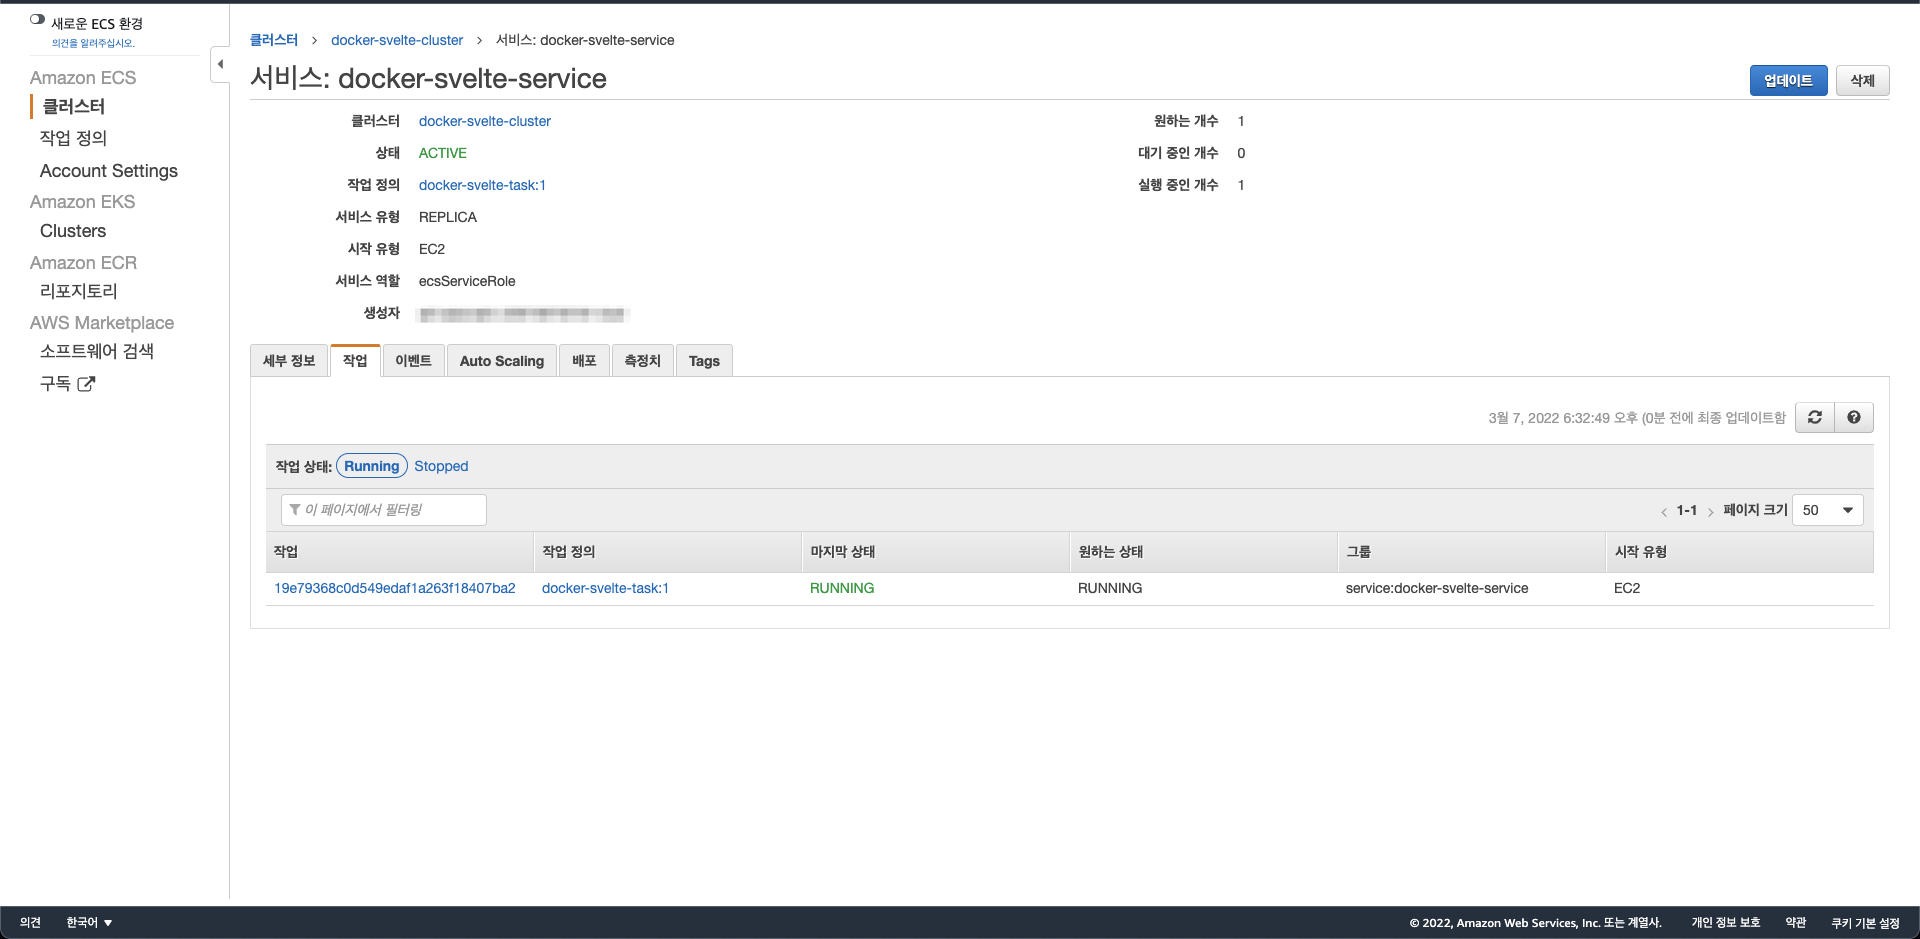Open 쿠키 기본 설정 footer link

pyautogui.click(x=1865, y=922)
